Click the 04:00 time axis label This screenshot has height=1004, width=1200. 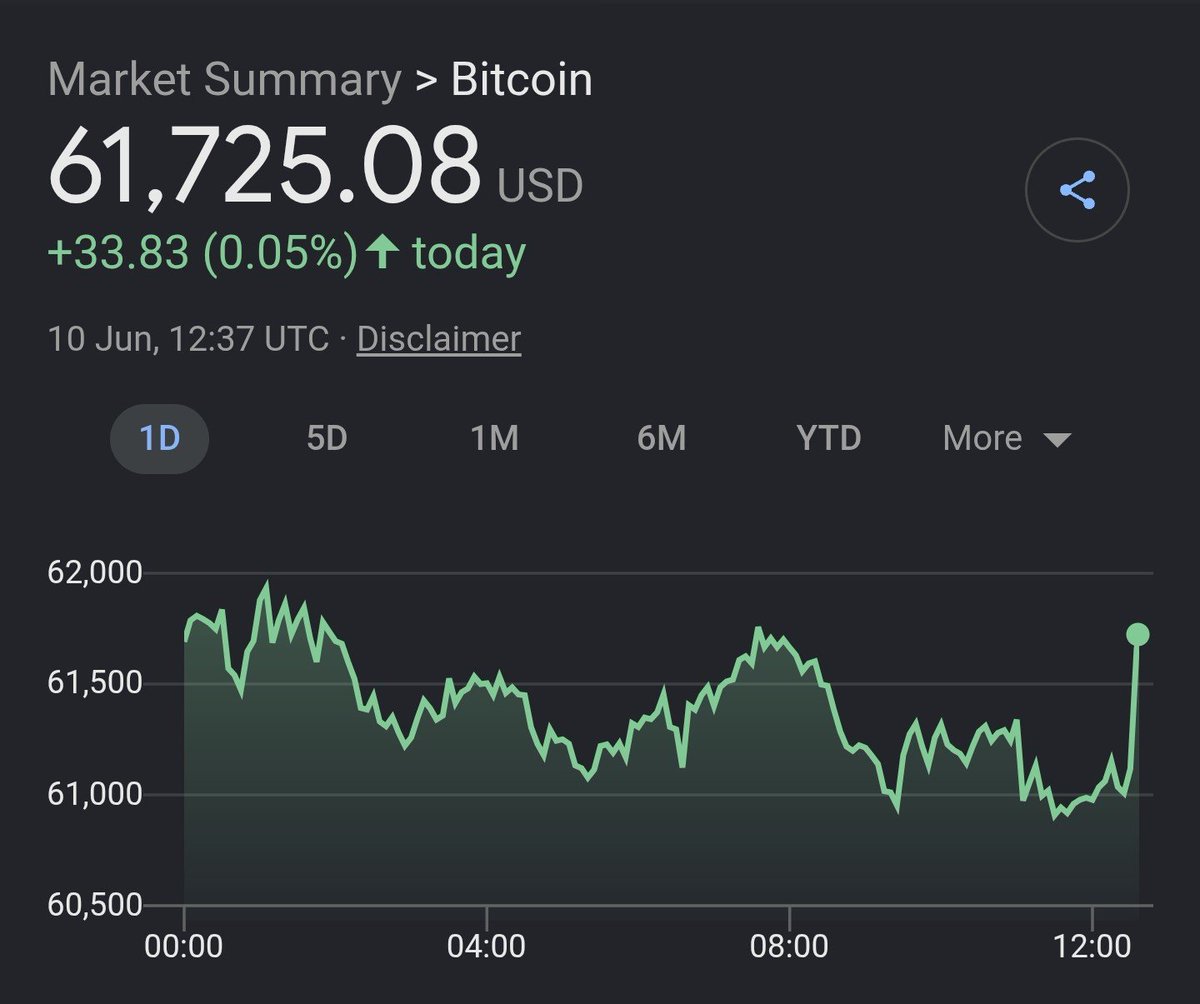point(486,945)
